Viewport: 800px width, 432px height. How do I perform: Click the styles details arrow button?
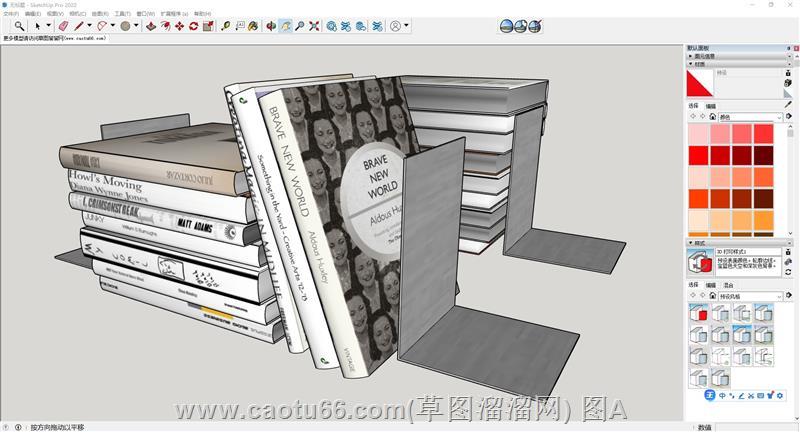tap(789, 296)
